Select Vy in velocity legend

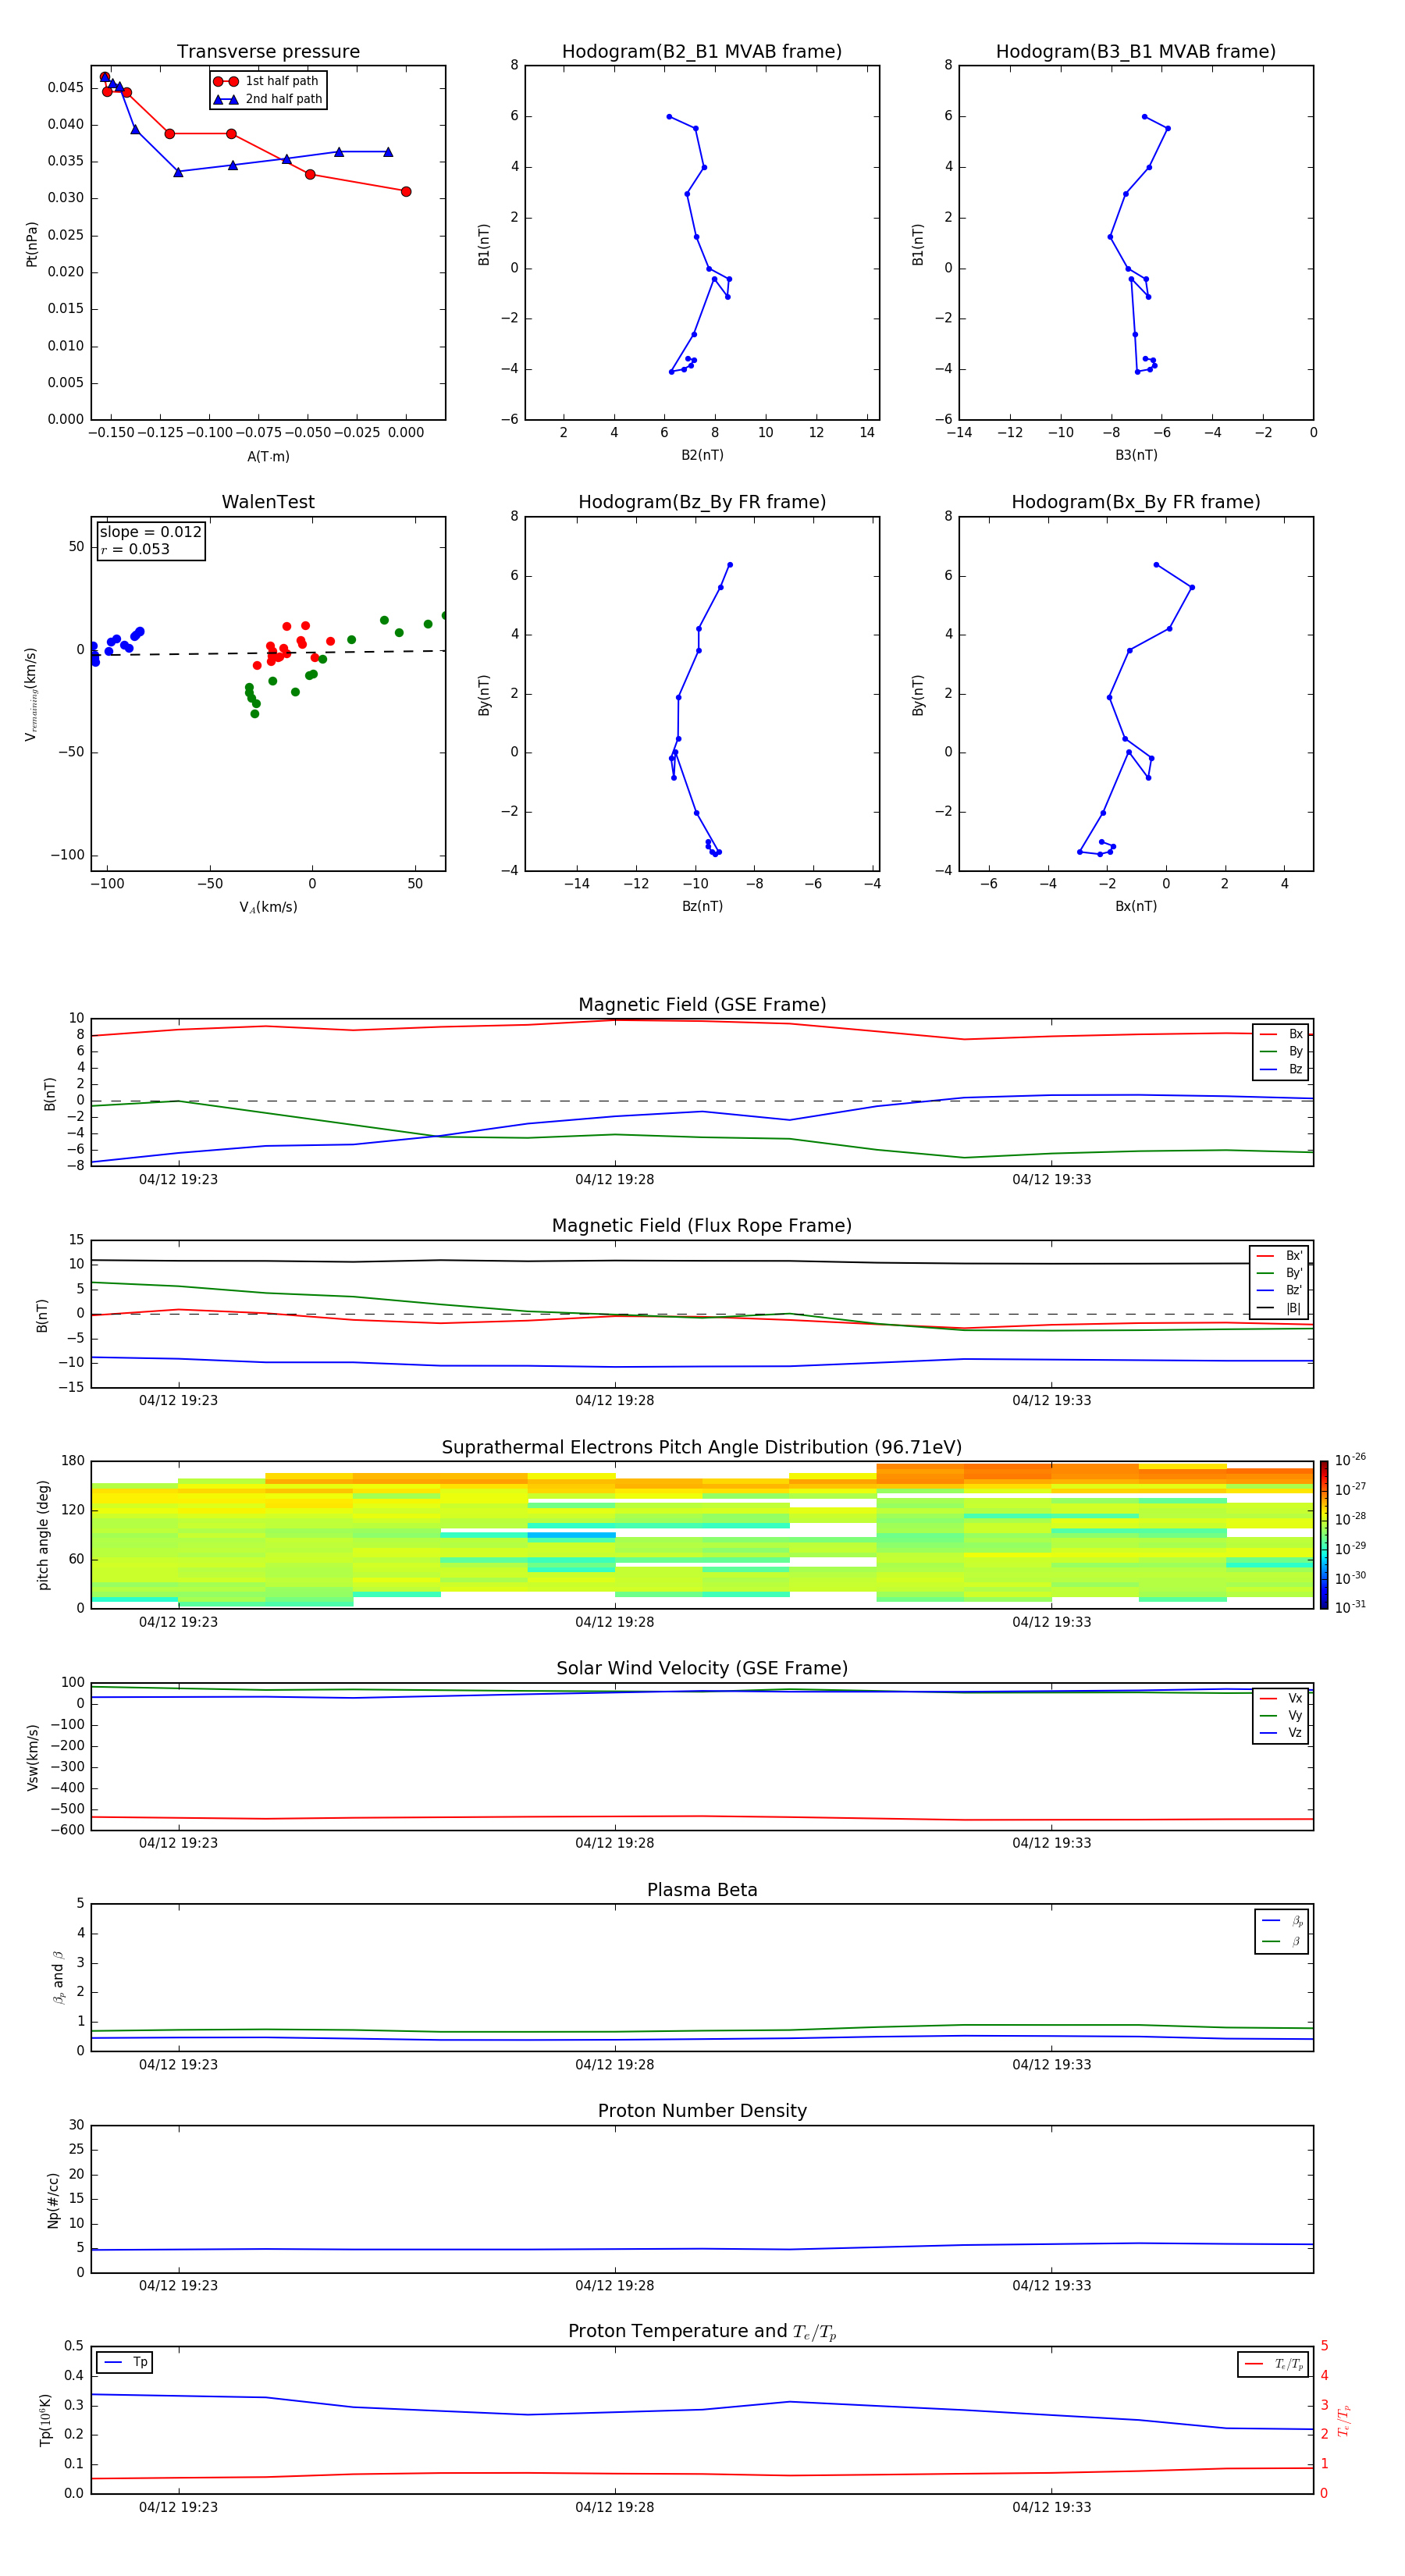tap(1281, 1715)
